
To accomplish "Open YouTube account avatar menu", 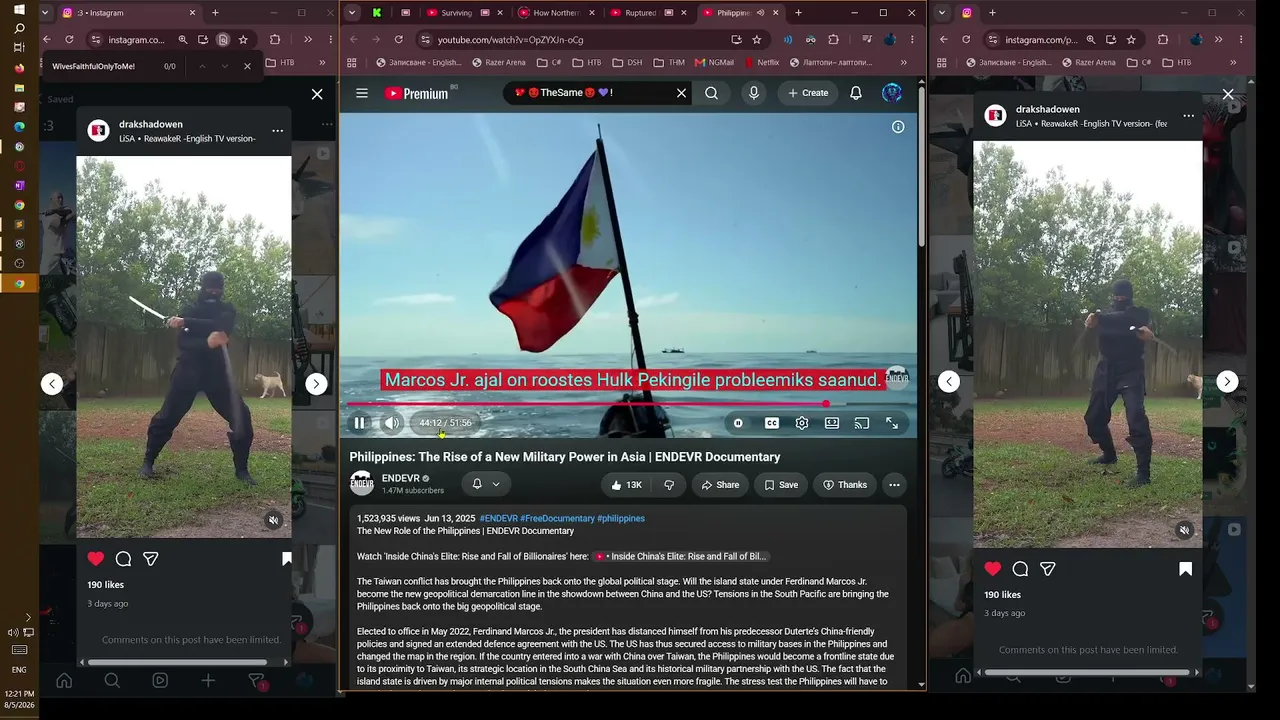I will click(x=892, y=93).
